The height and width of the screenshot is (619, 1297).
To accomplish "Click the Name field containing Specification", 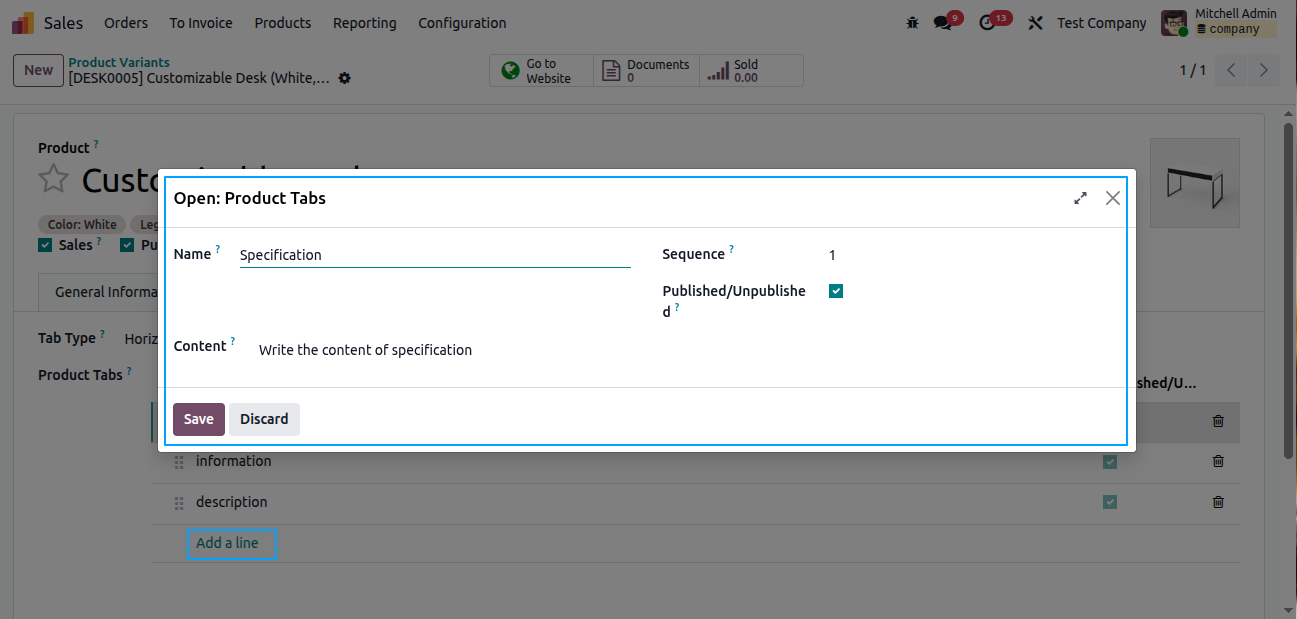I will point(434,255).
